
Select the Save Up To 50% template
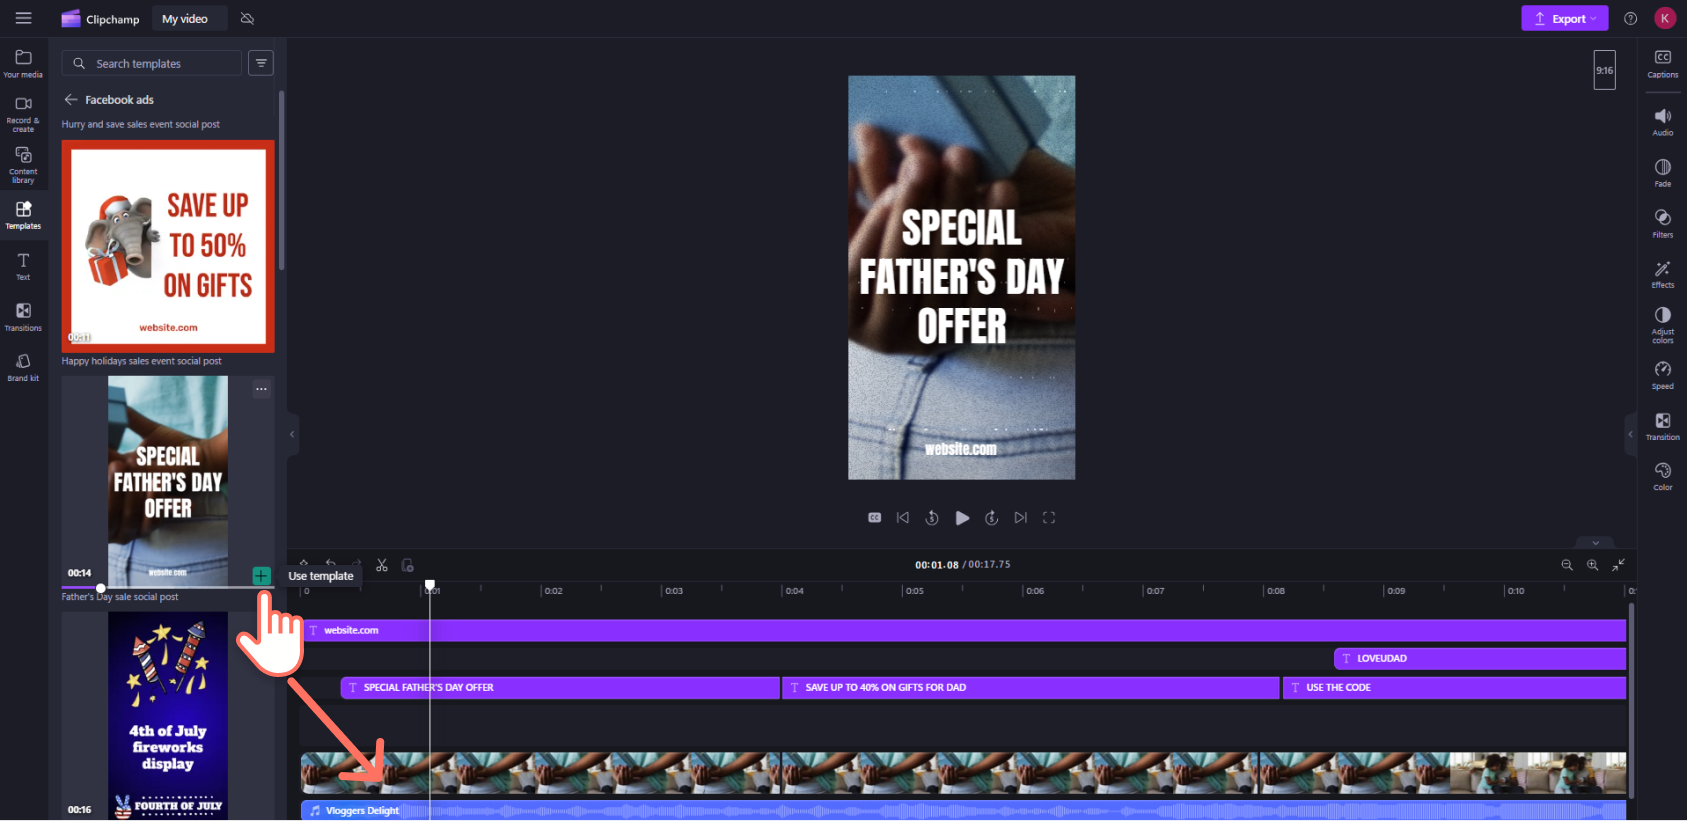168,246
